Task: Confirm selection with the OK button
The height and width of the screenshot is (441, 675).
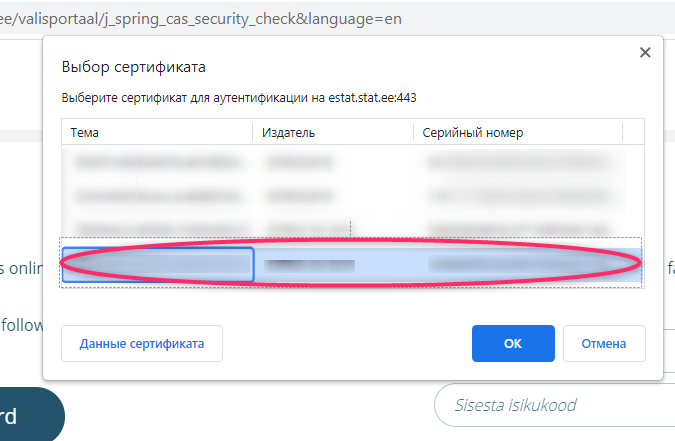Action: pos(513,343)
